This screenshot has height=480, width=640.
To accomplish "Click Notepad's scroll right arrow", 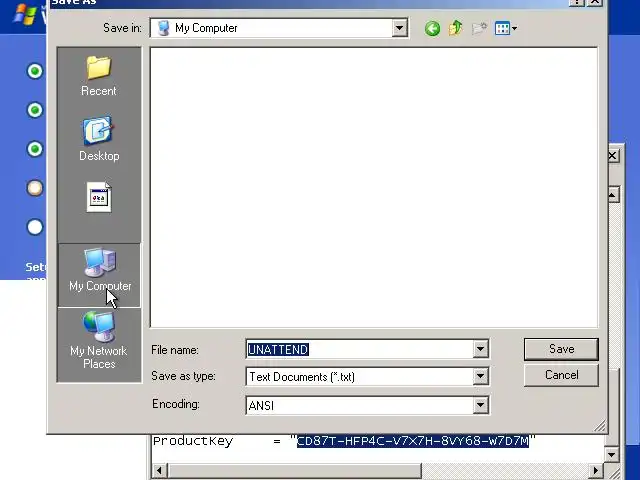I will (596, 471).
